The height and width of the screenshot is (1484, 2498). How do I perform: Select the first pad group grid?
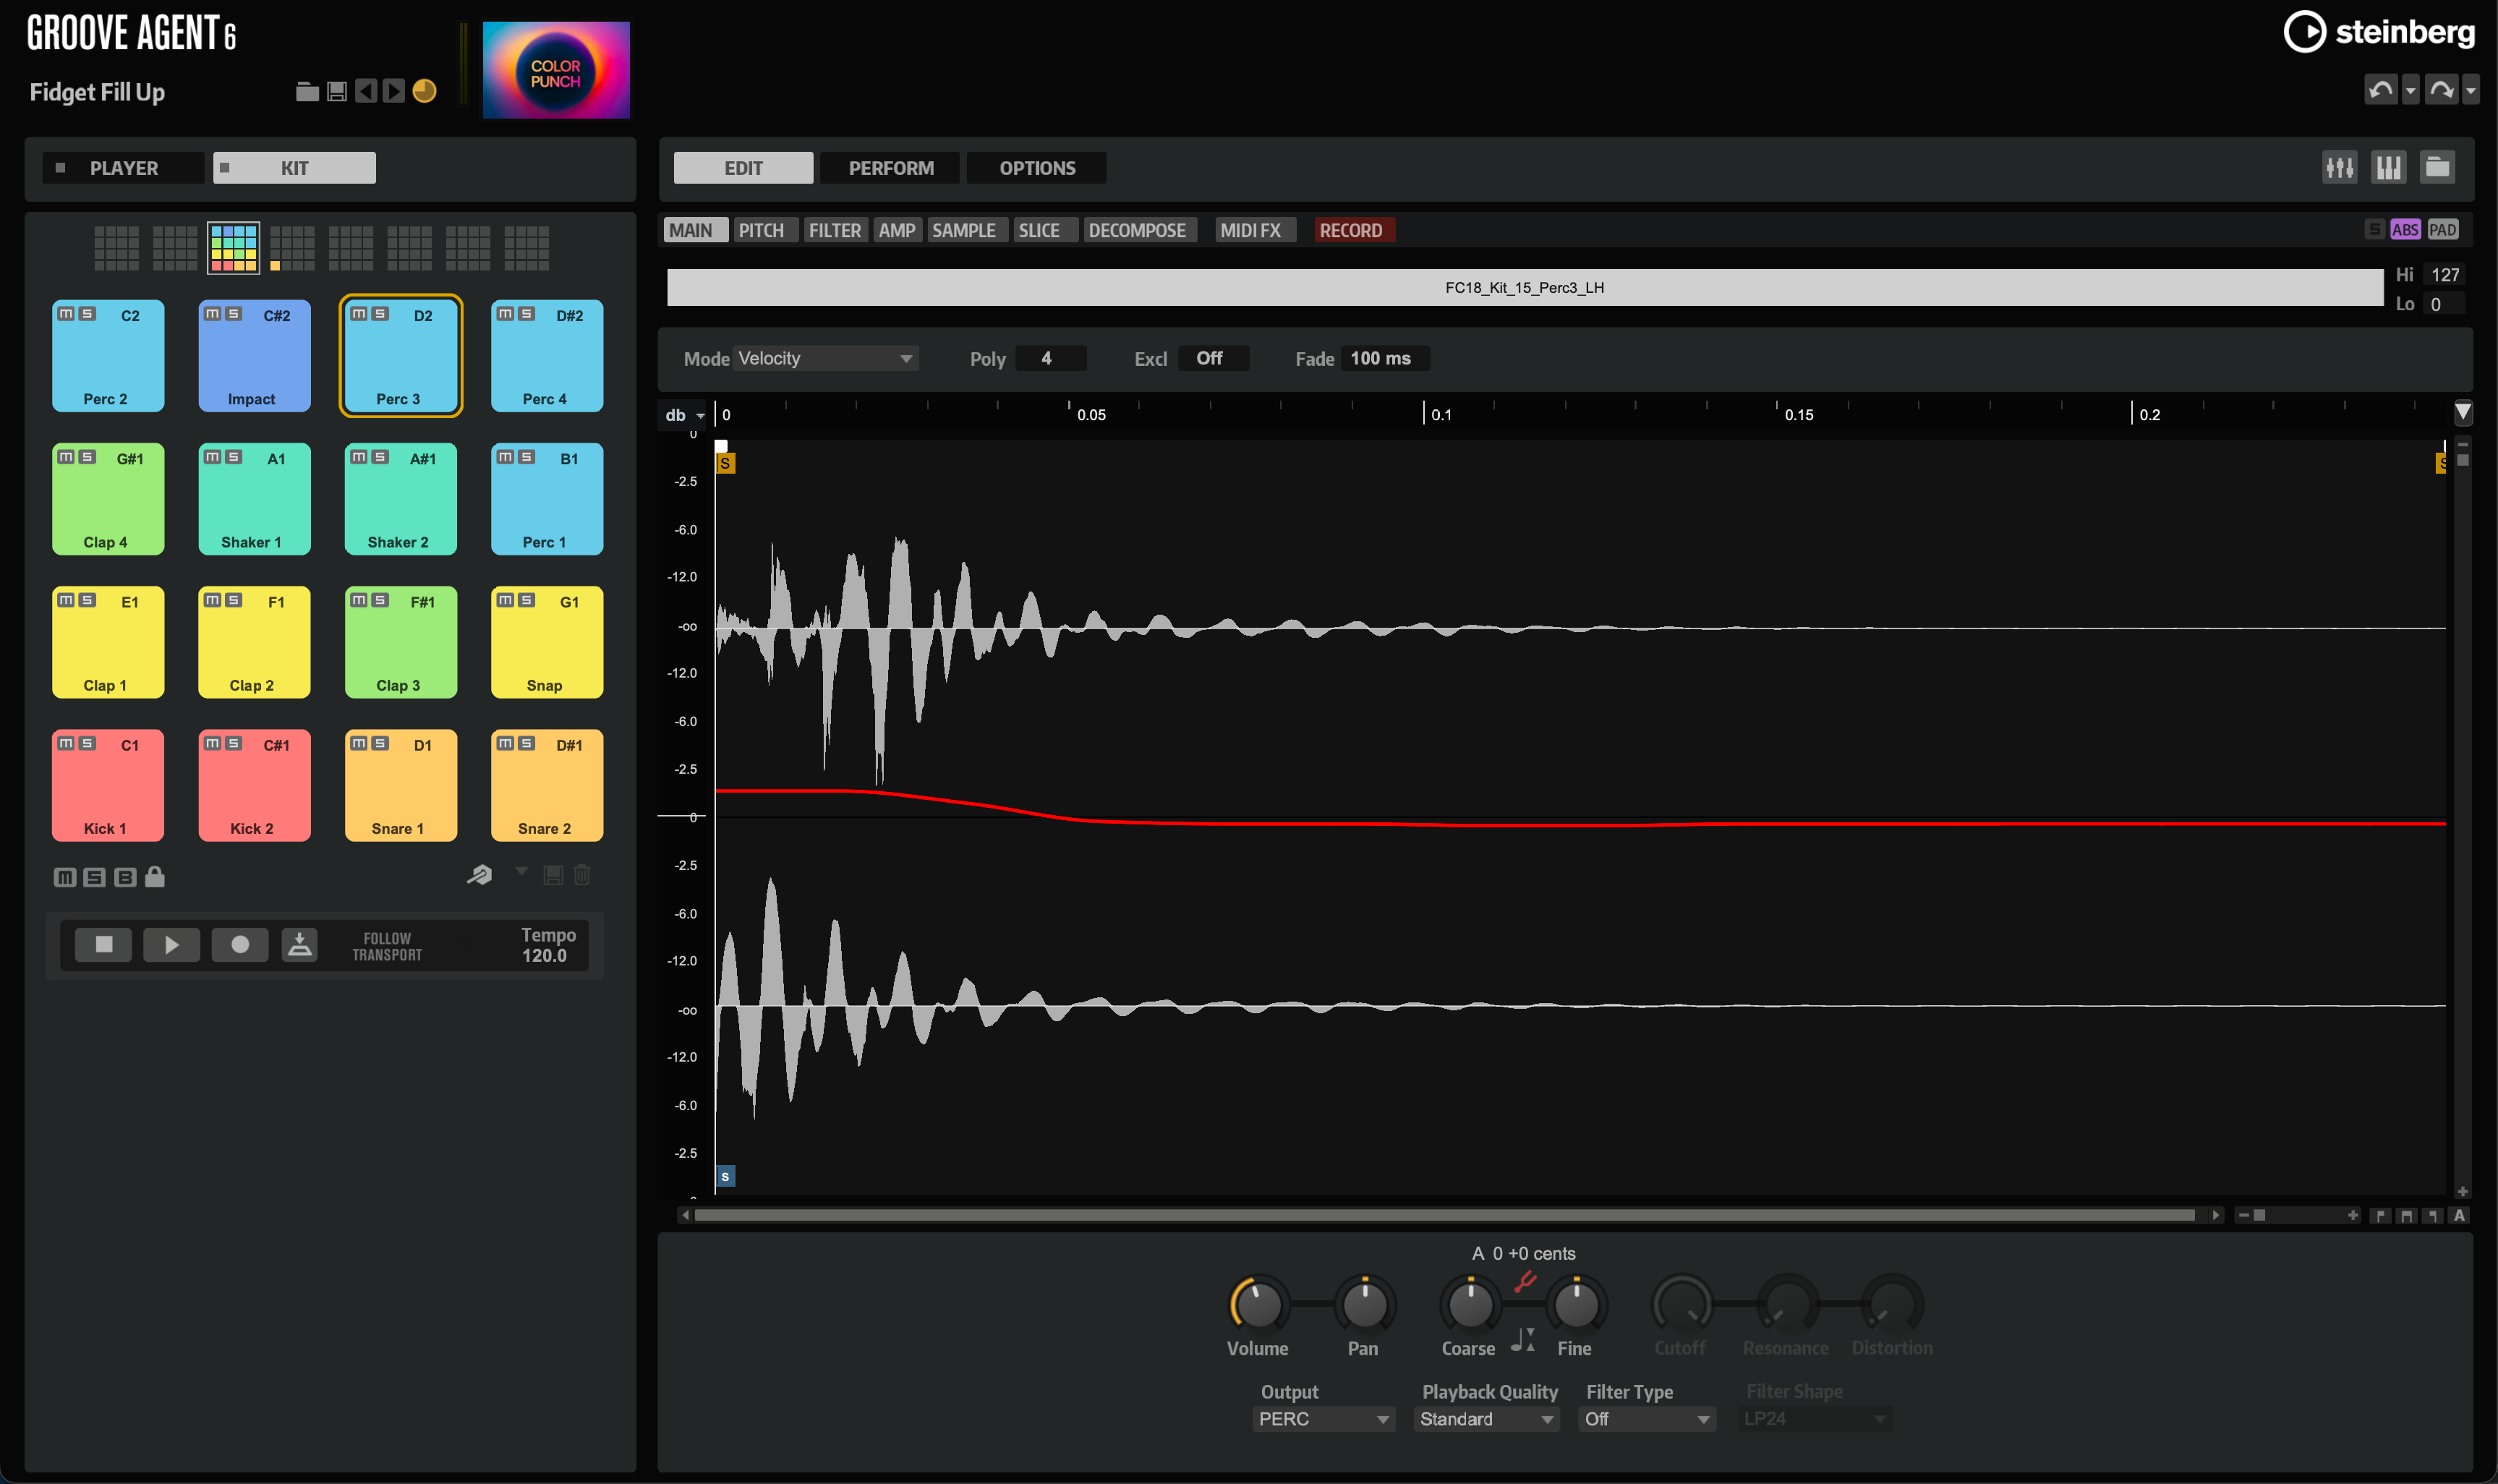pos(116,248)
